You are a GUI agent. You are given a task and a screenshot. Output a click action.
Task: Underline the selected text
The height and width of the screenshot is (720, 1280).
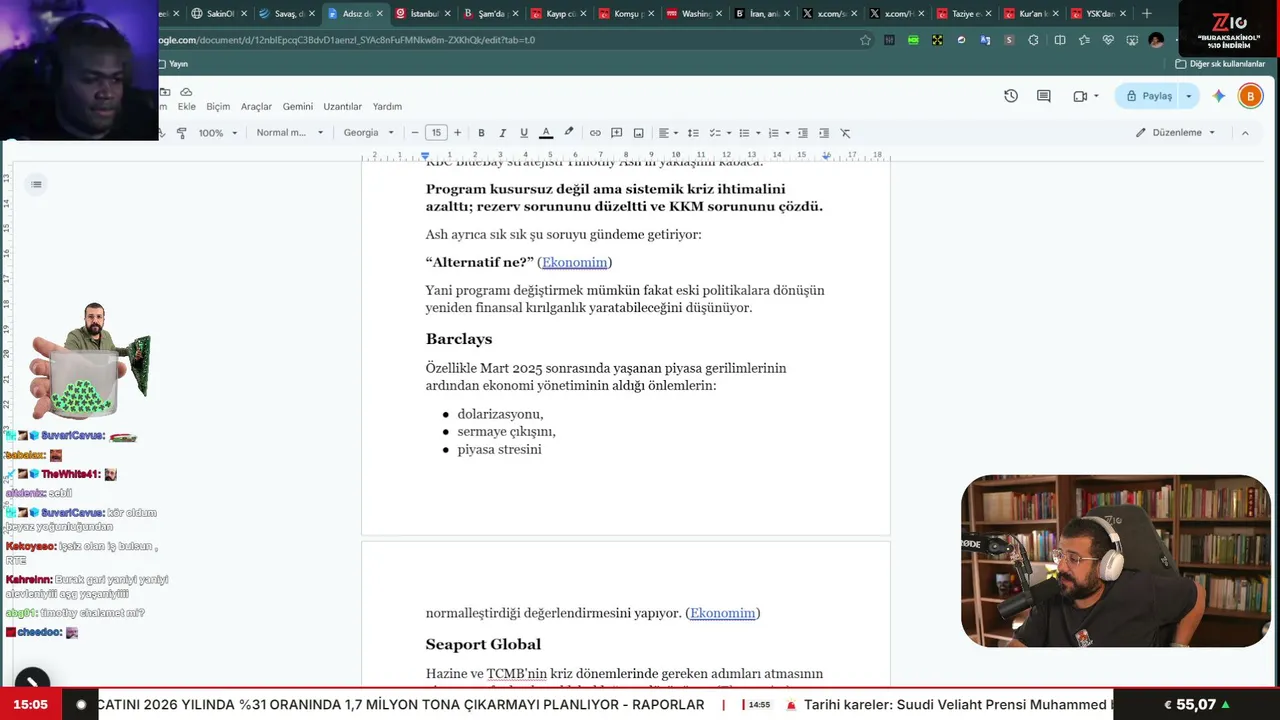pos(523,133)
